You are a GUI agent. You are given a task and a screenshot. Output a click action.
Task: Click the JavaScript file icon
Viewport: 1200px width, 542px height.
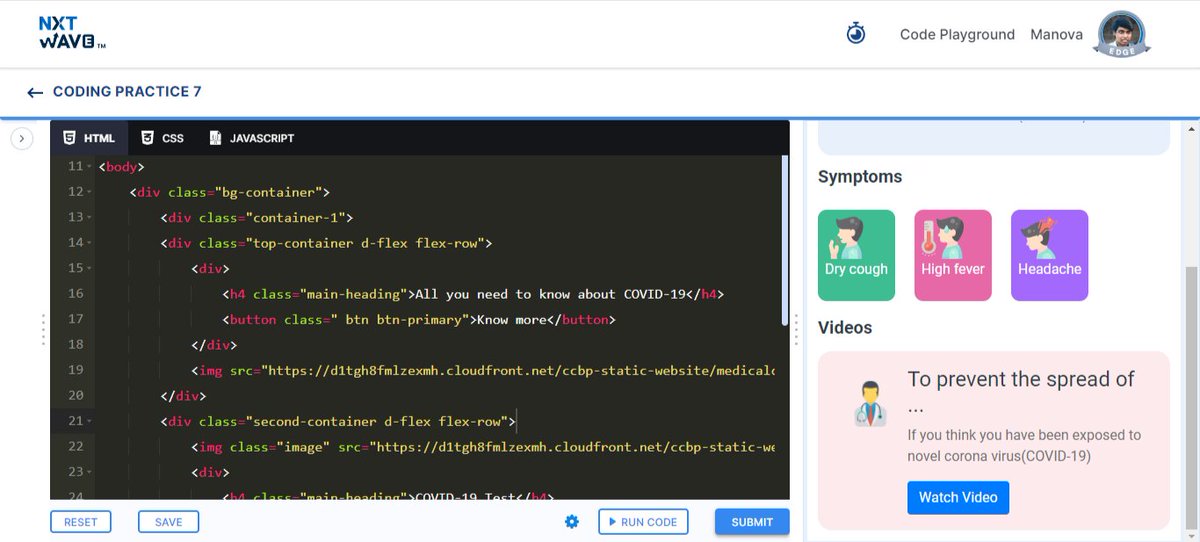point(215,138)
